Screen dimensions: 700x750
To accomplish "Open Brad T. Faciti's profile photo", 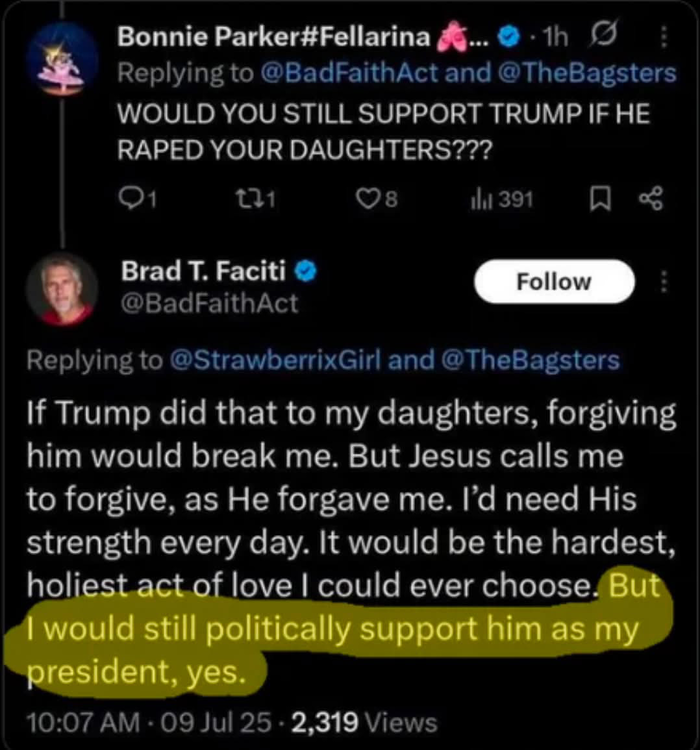I will tap(62, 289).
